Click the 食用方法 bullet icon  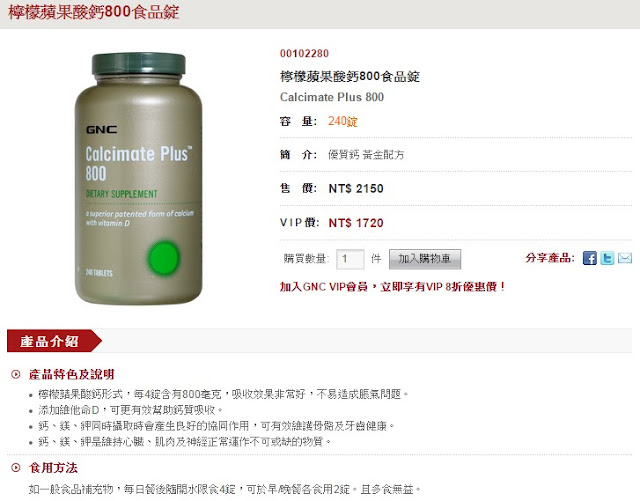pos(16,468)
